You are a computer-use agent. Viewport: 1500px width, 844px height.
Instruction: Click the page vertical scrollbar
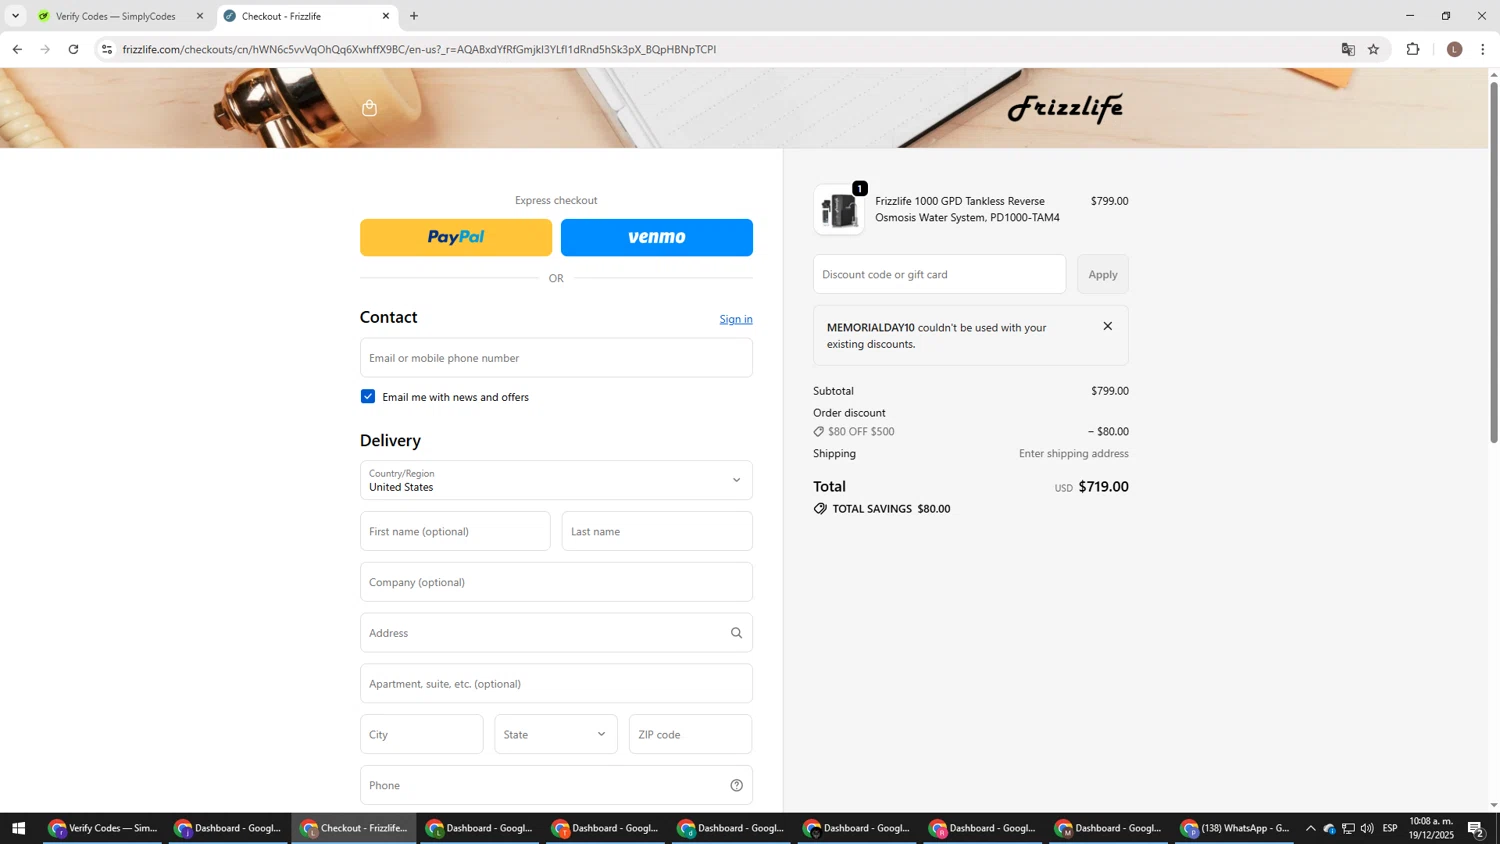pos(1494,262)
